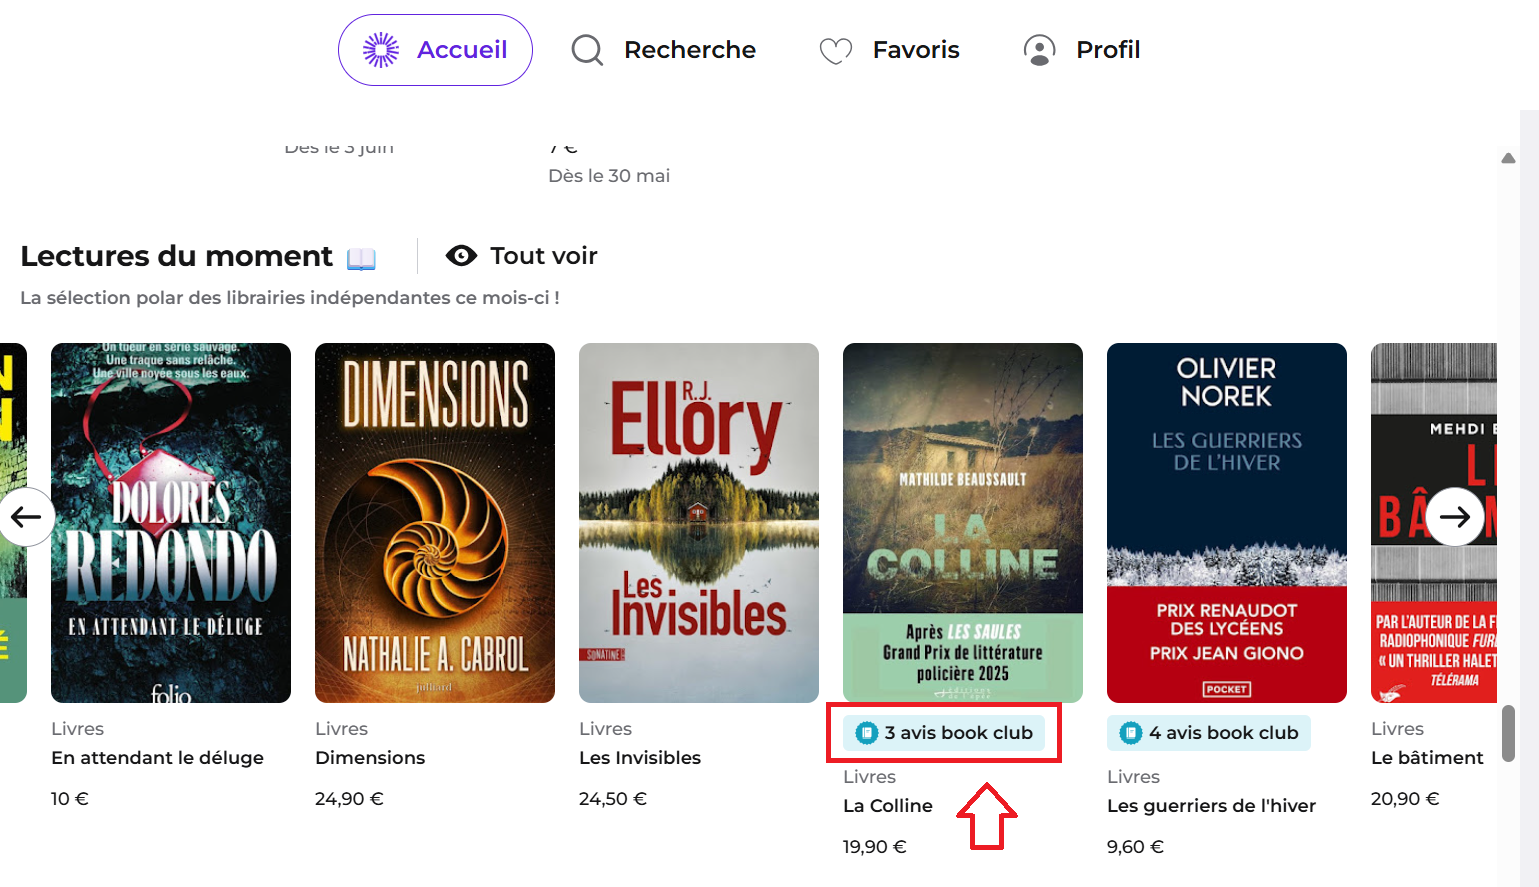Select the 4 avis book club badge
This screenshot has width=1539, height=887.
[x=1209, y=733]
